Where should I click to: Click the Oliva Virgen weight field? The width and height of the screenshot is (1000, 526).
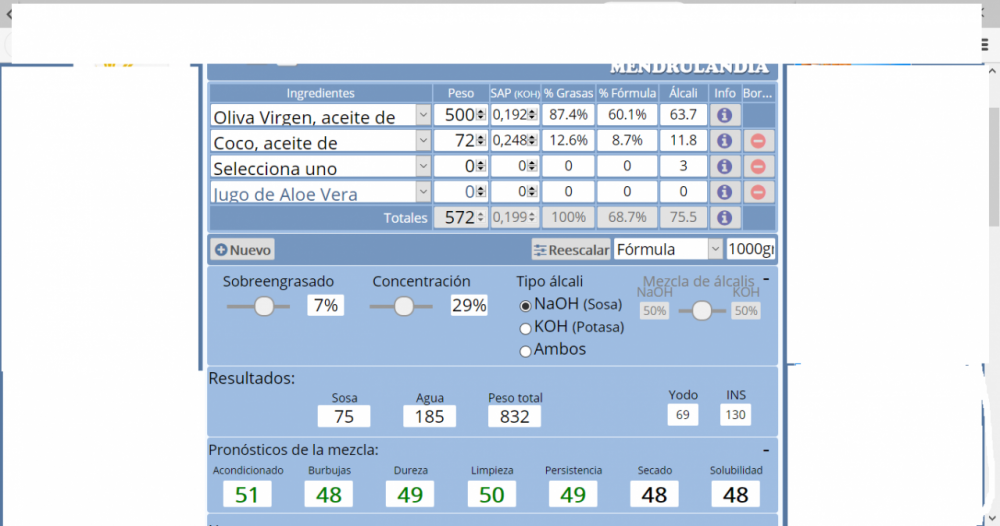[458, 115]
